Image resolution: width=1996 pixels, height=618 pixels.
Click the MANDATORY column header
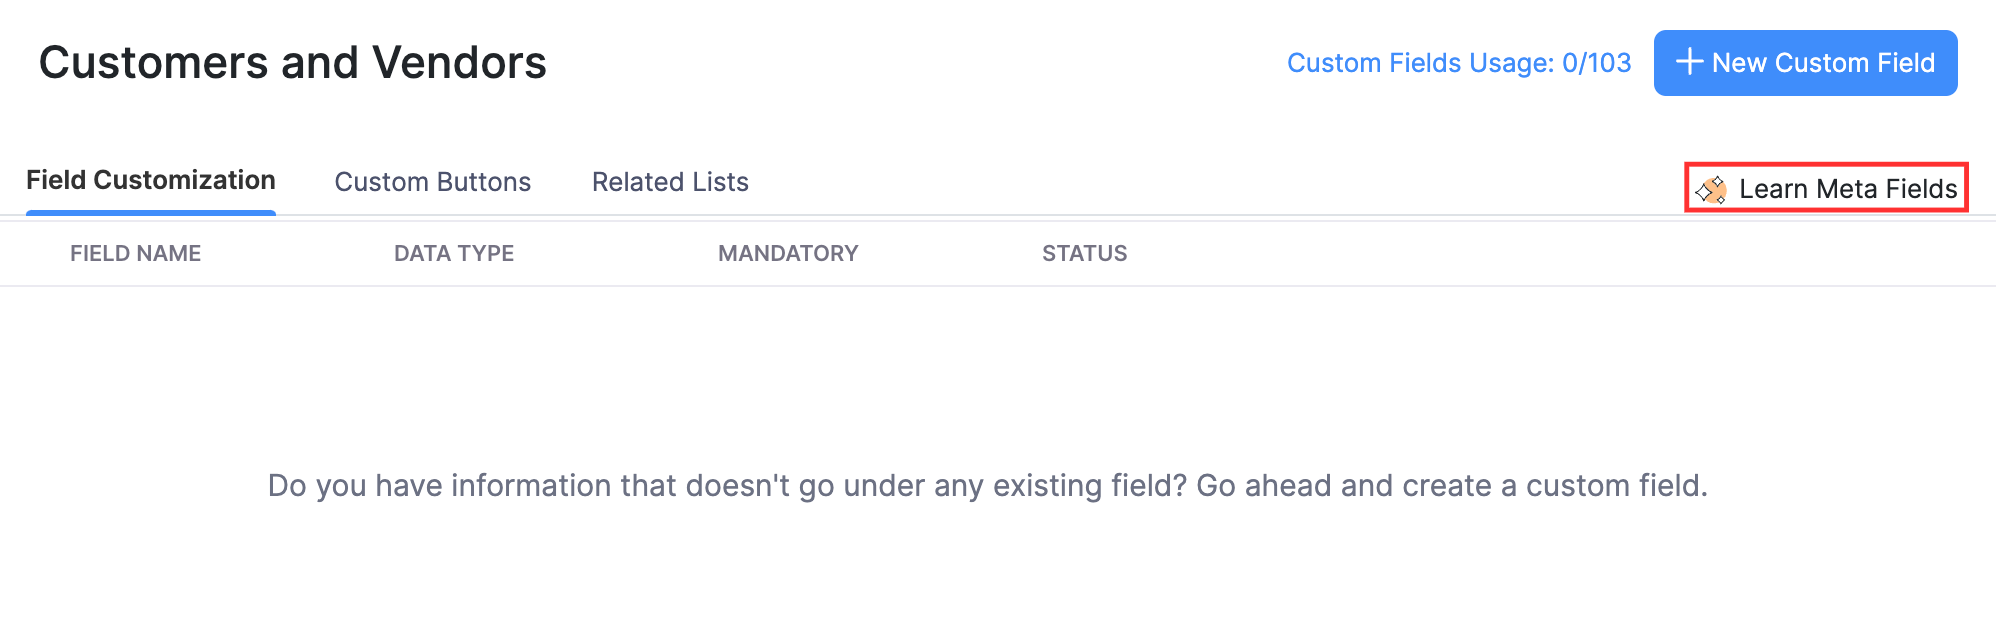789,253
